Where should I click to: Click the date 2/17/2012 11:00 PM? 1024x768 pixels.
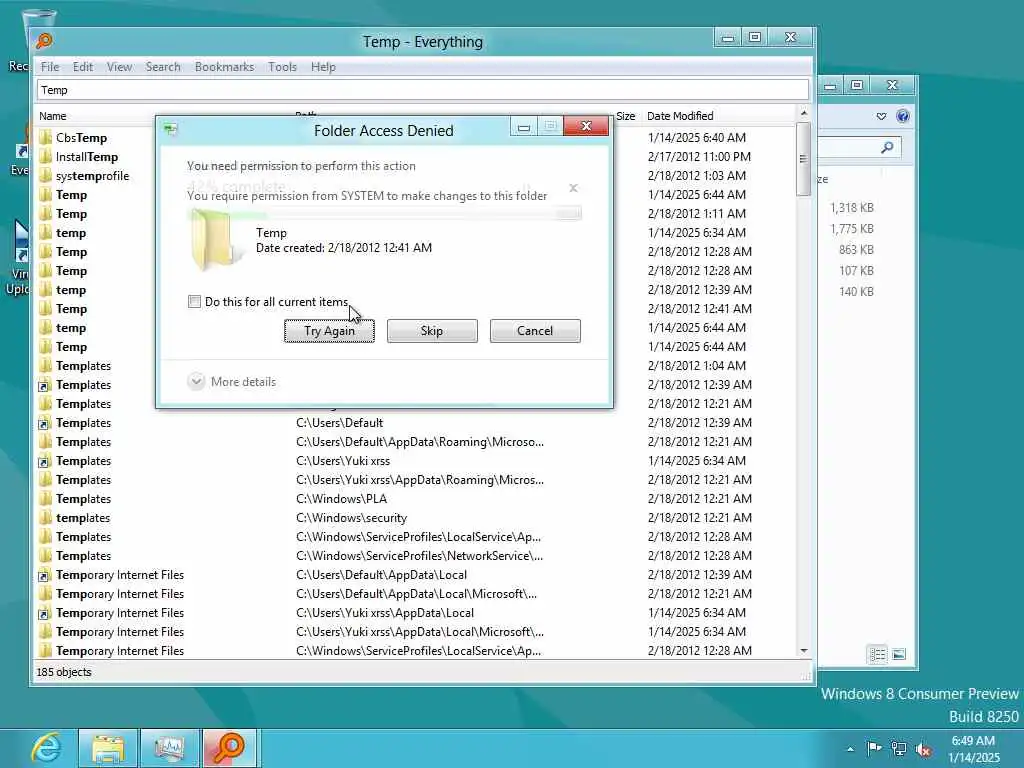(x=699, y=157)
